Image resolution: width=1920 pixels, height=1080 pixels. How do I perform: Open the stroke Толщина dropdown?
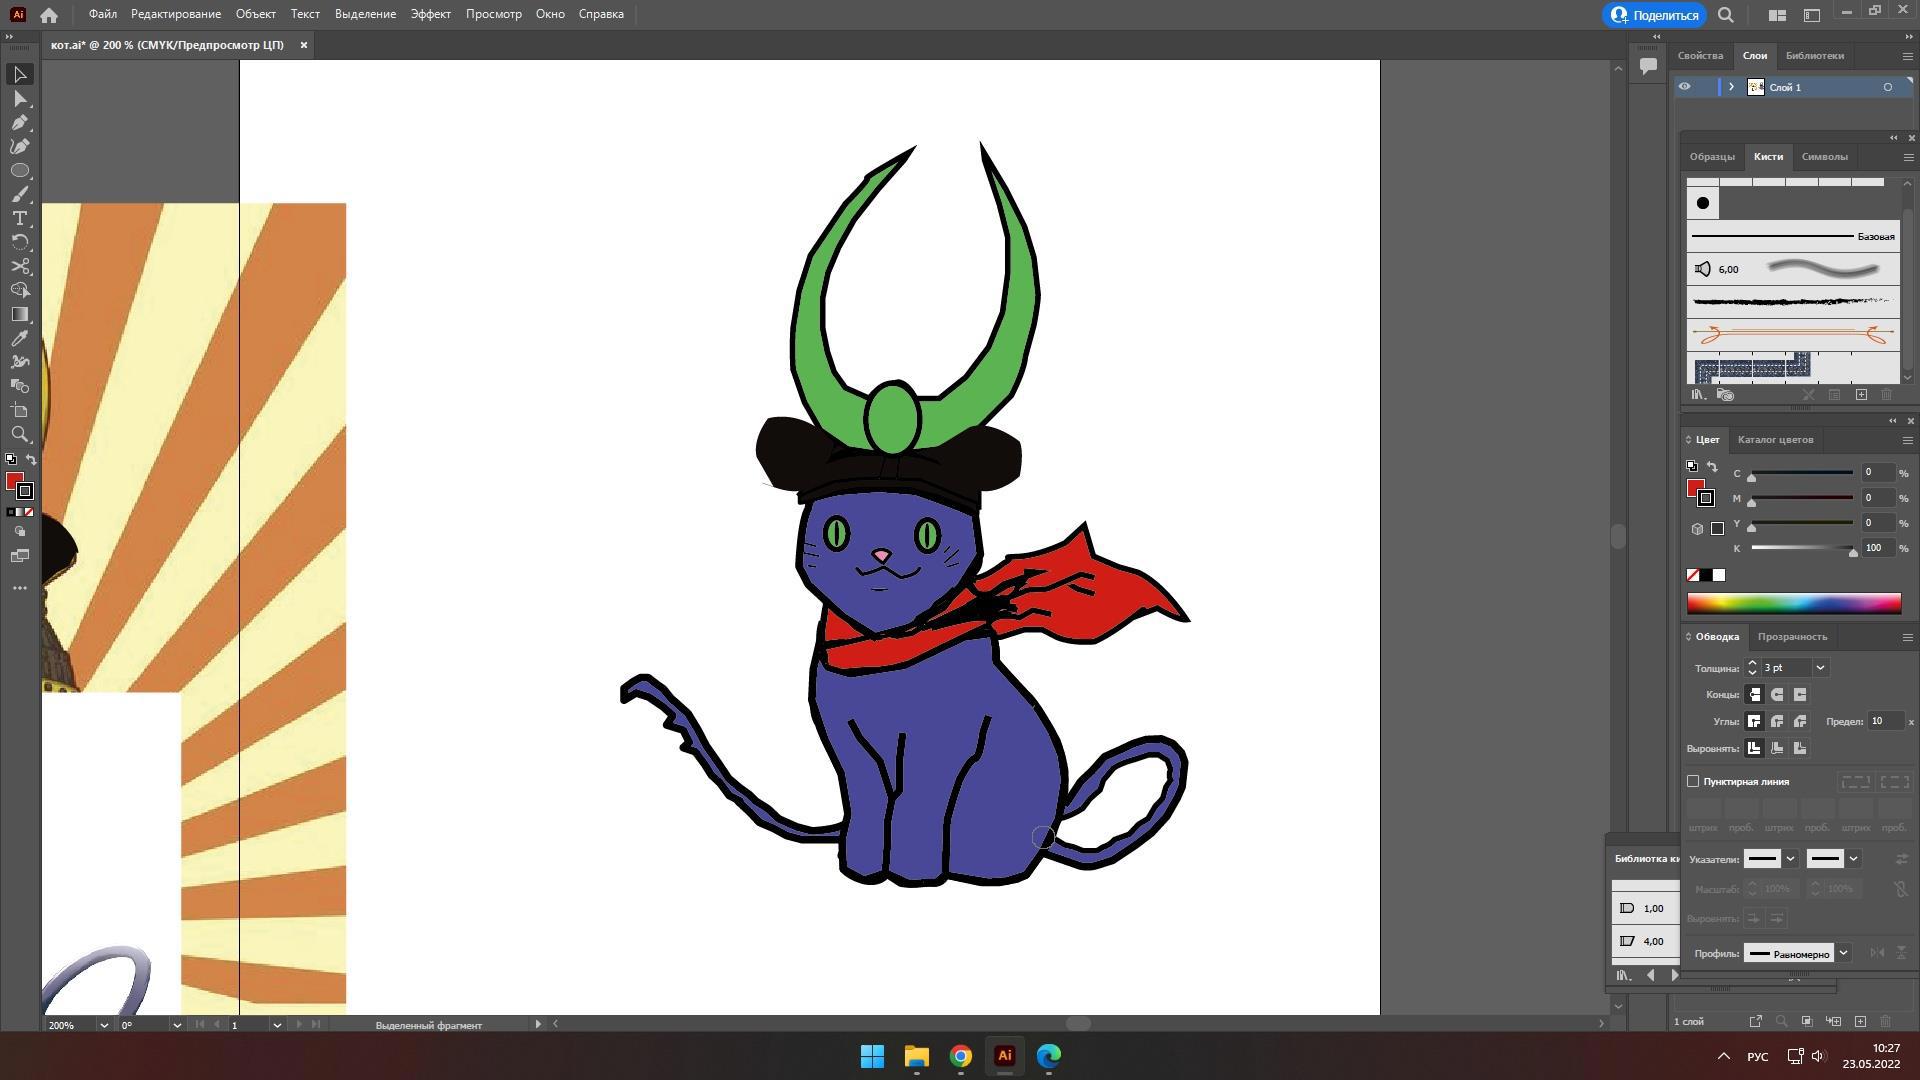(x=1820, y=668)
